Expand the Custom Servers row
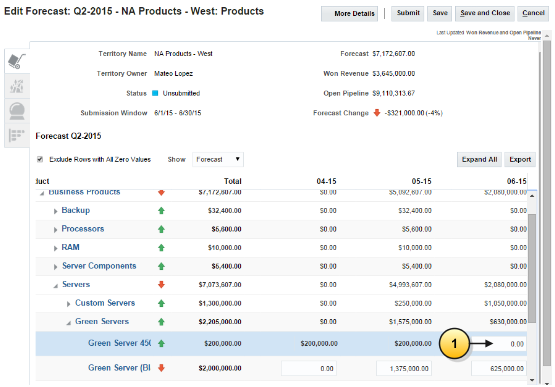The image size is (555, 387). click(69, 304)
